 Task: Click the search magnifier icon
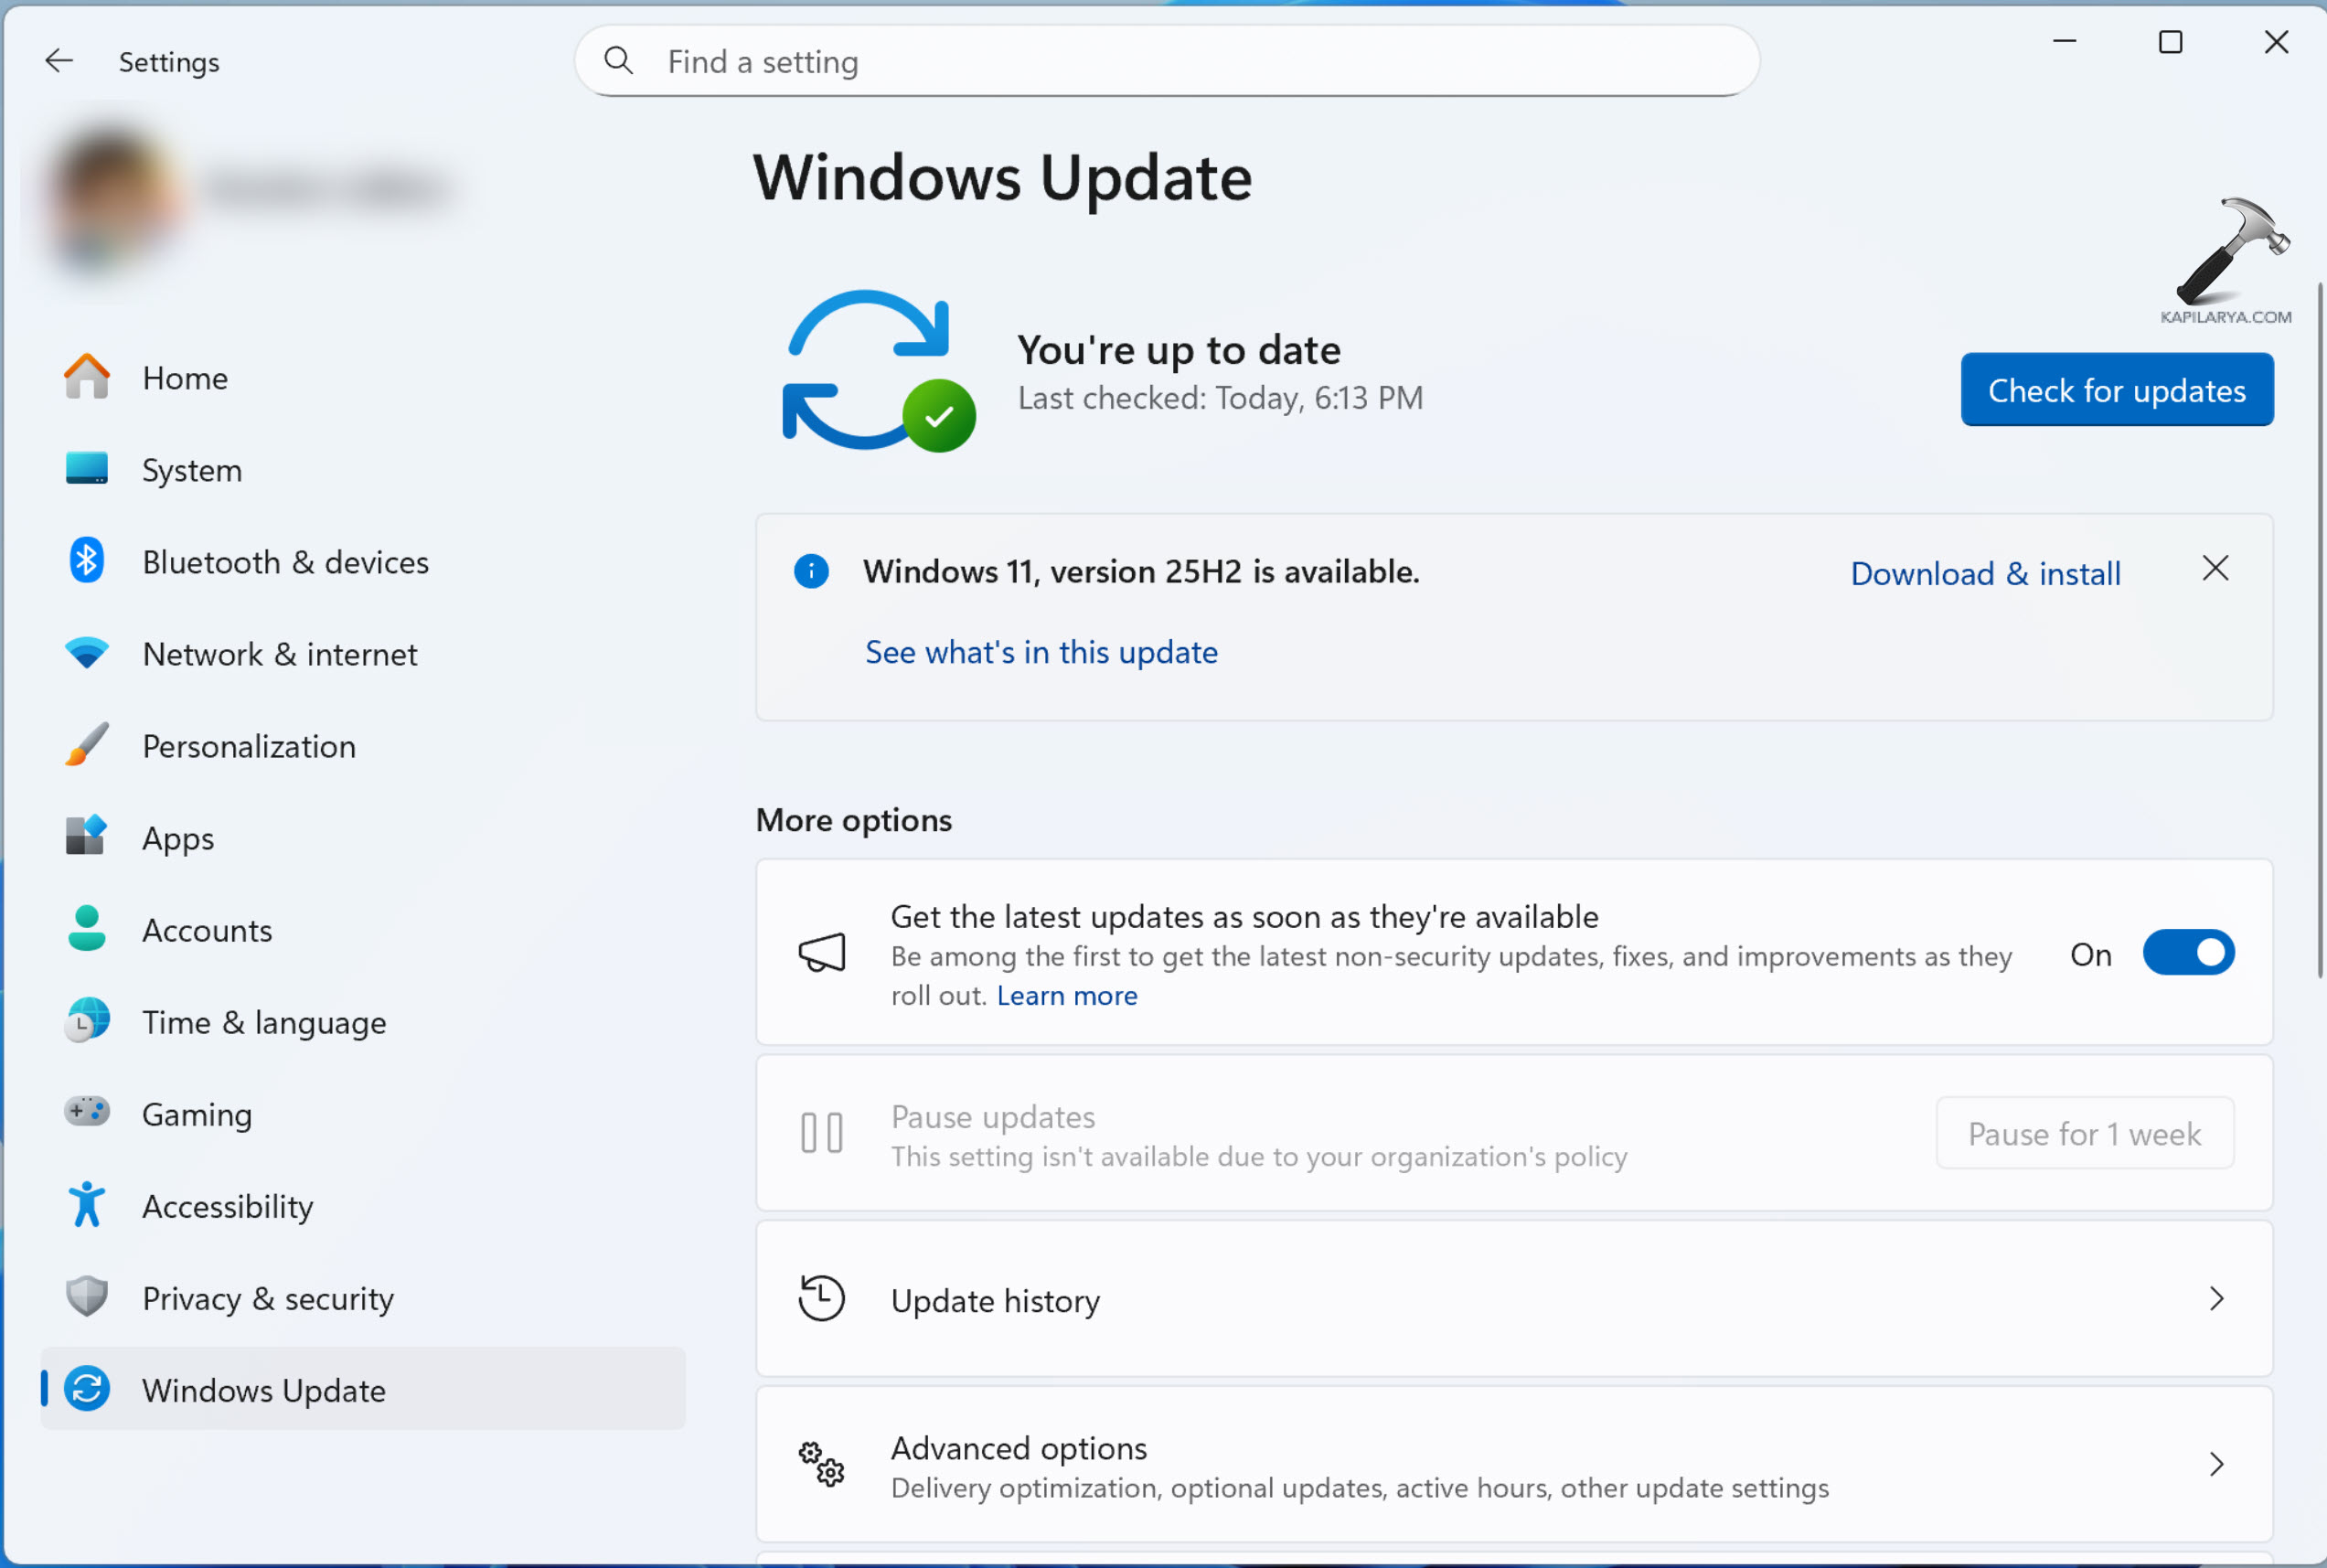(619, 61)
